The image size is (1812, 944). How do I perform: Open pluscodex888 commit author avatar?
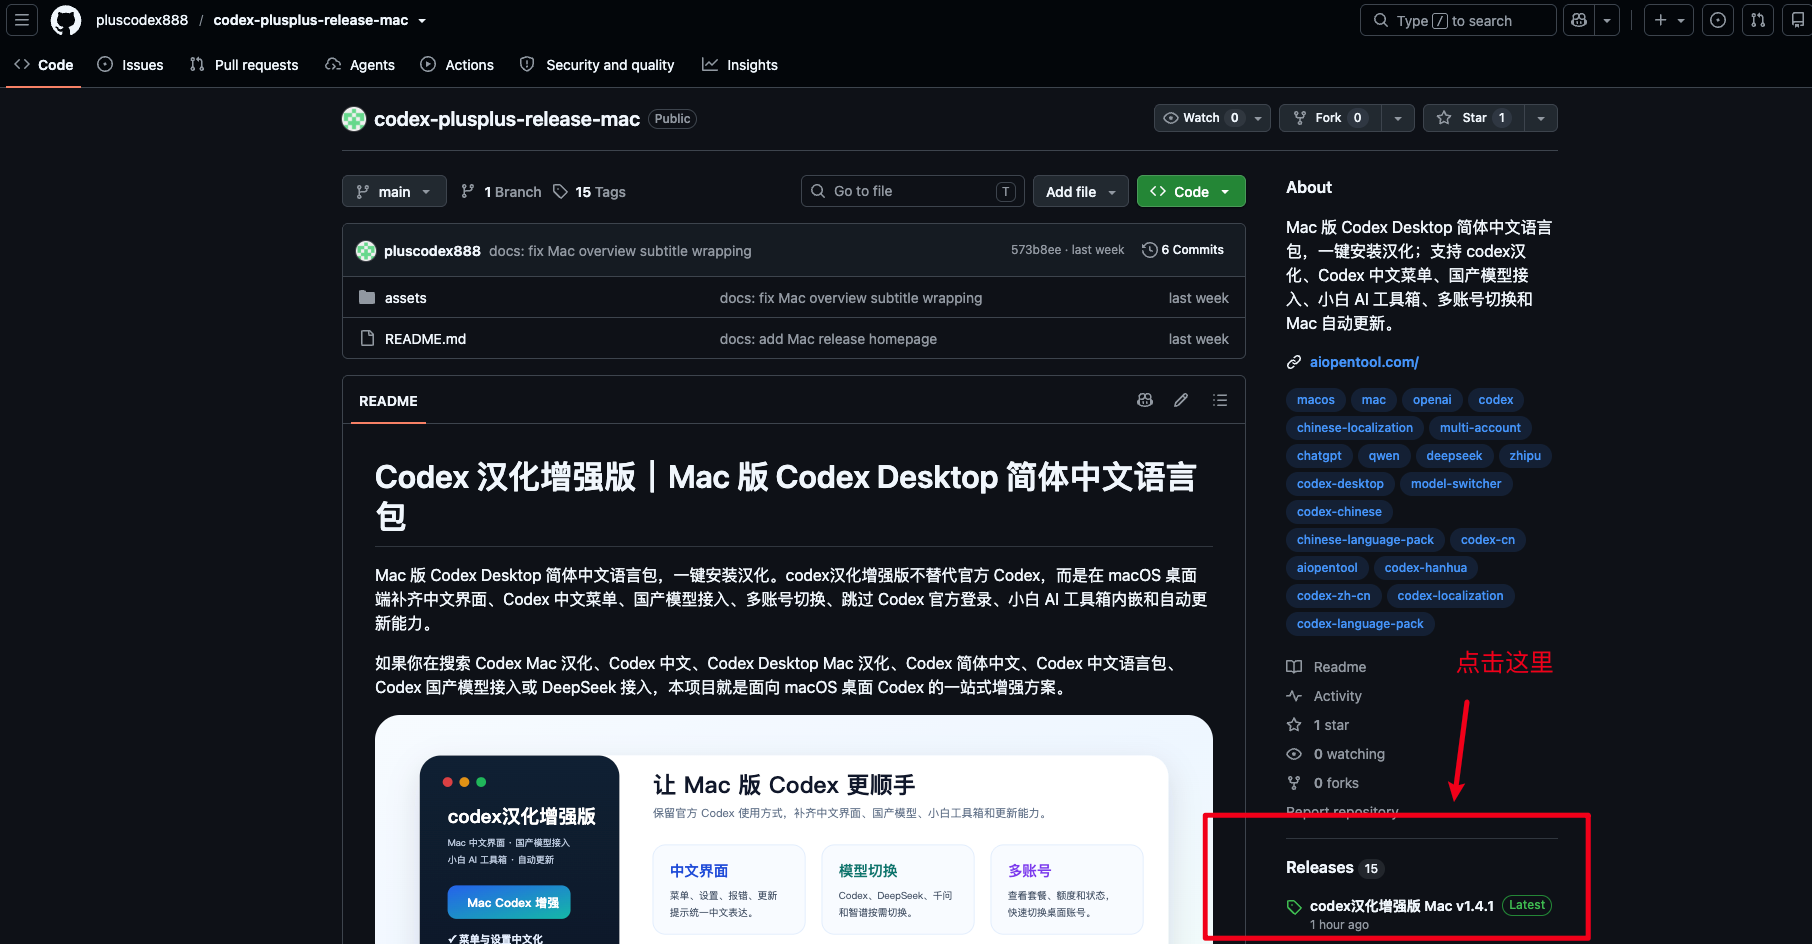[366, 251]
